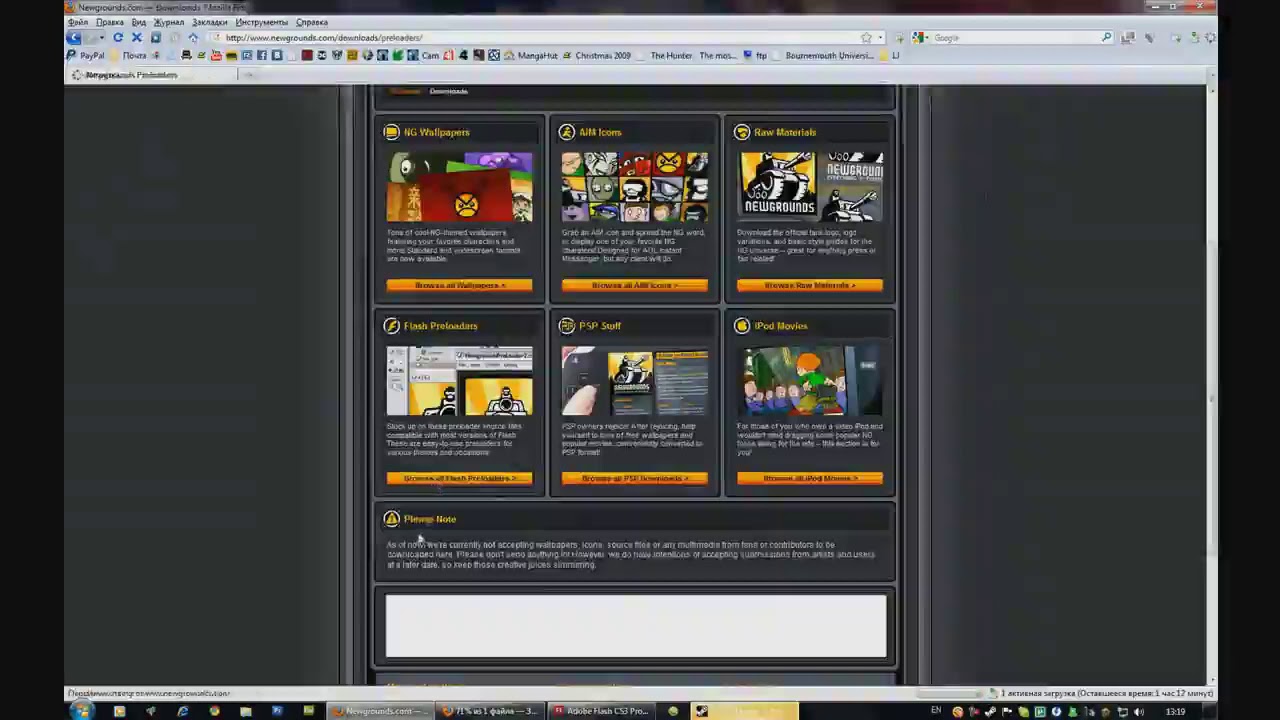1280x720 pixels.
Task: Open the ftp bookmark
Action: [755, 55]
